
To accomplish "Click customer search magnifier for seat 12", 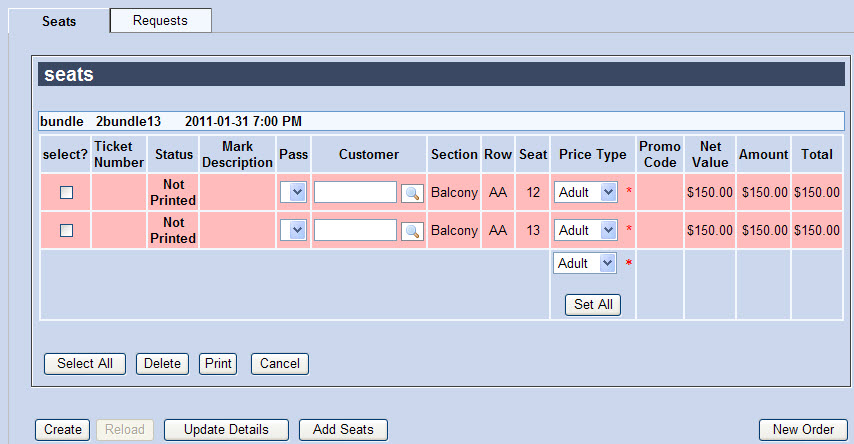I will (x=412, y=193).
